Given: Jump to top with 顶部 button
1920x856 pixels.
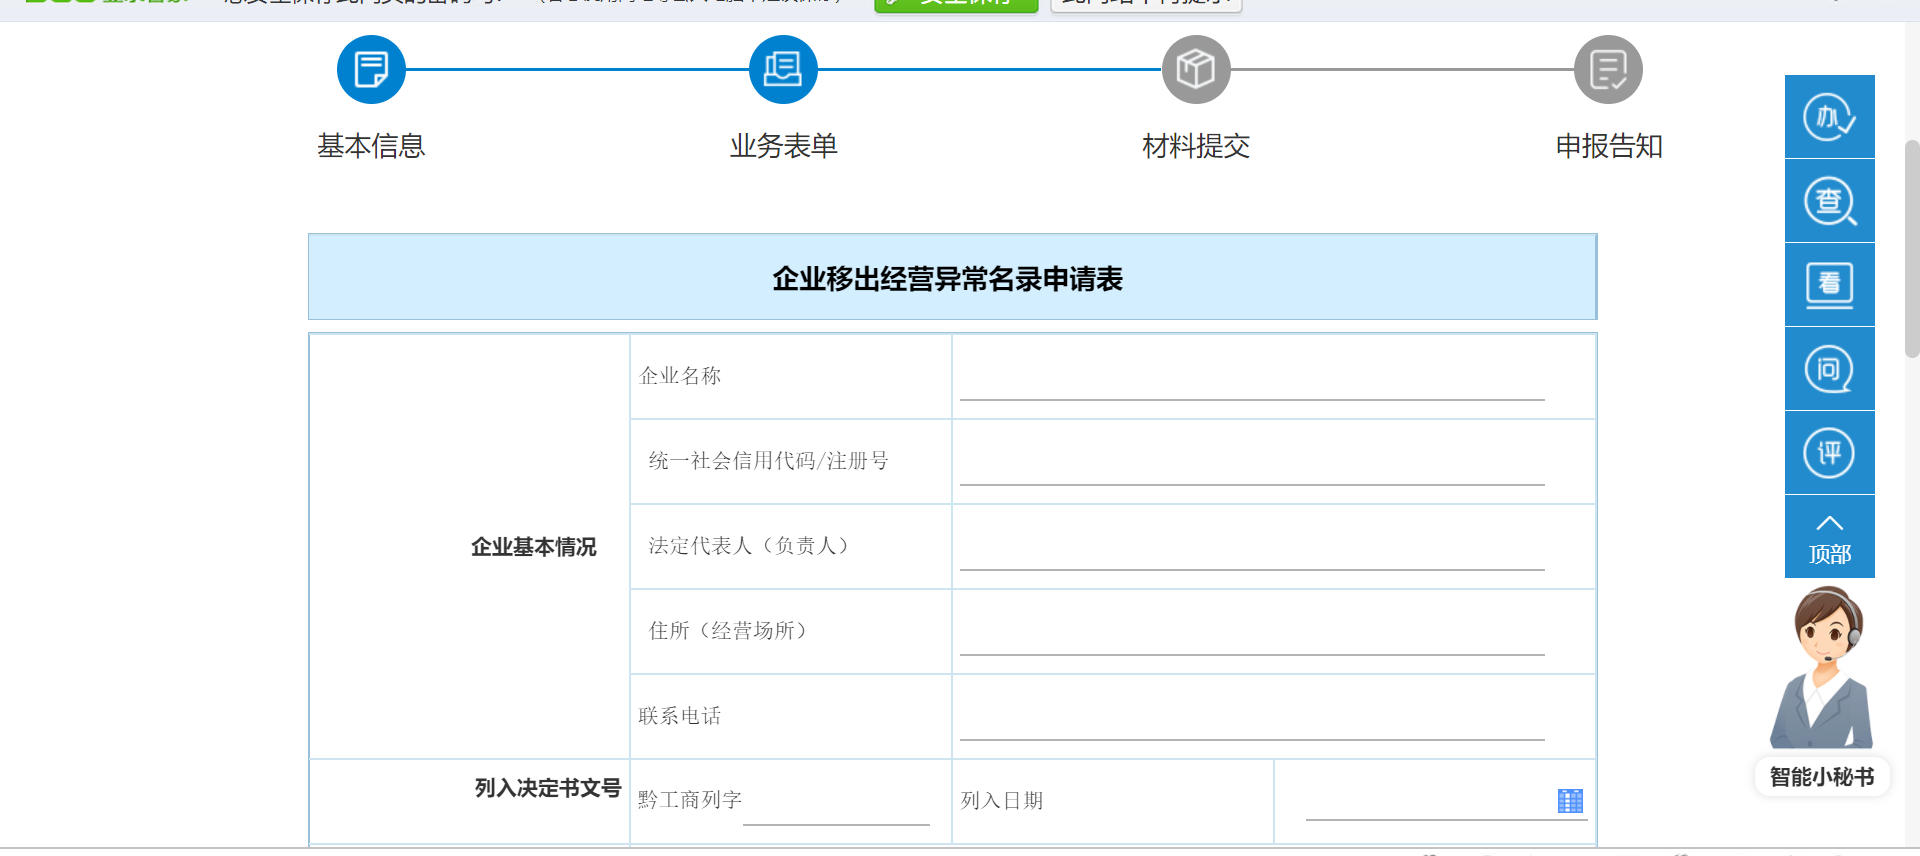Looking at the screenshot, I should click(x=1829, y=537).
